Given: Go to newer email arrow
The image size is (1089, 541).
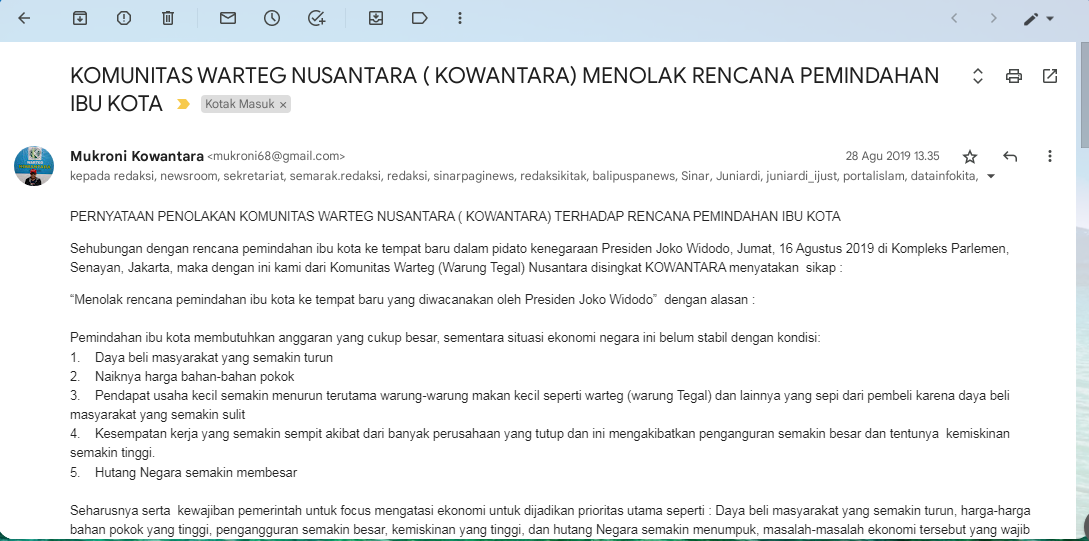Looking at the screenshot, I should pos(954,19).
